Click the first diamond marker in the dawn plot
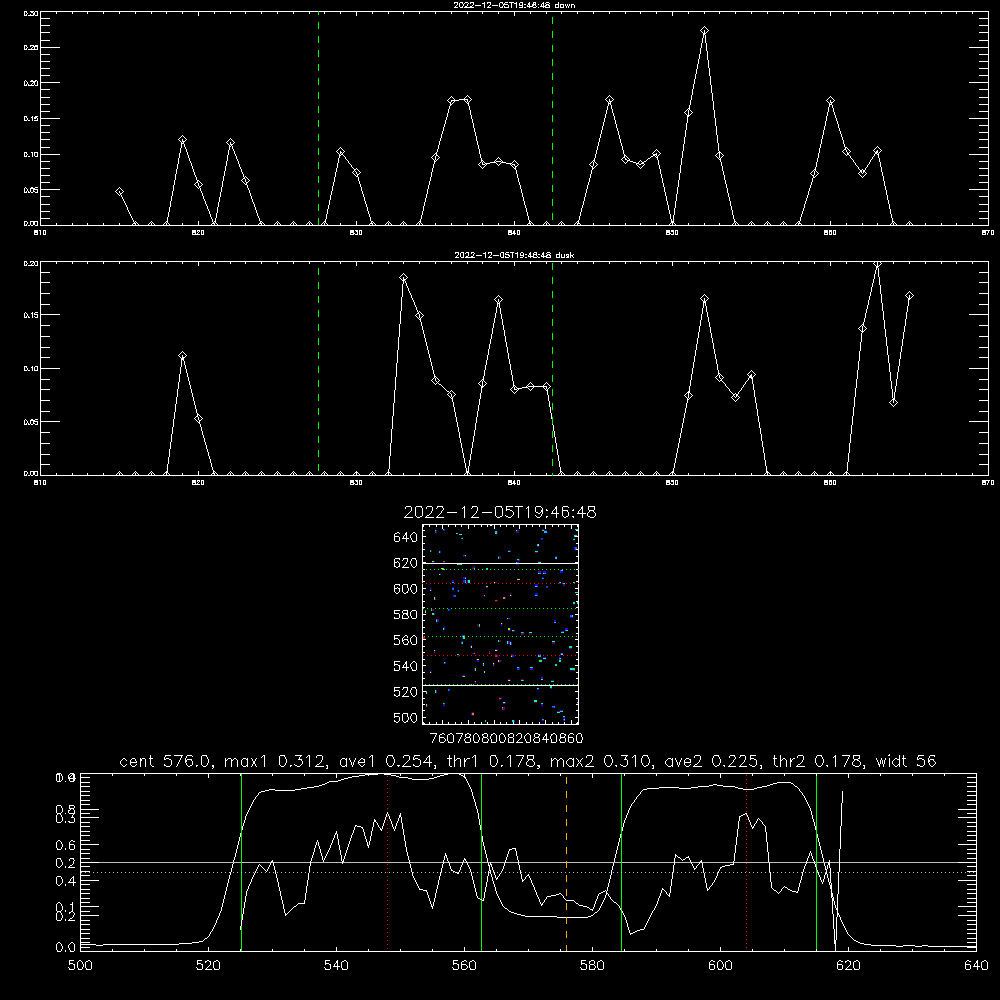Screen dimensions: 1000x1000 (x=119, y=192)
